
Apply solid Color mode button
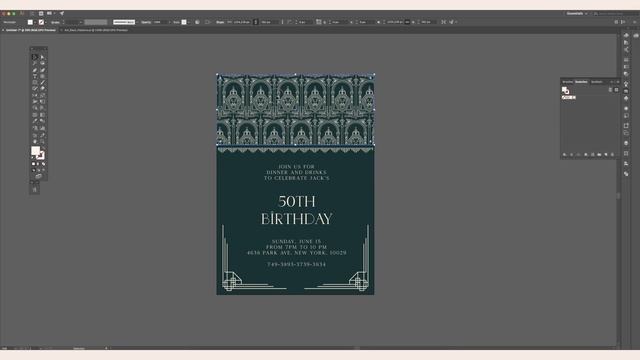(33, 164)
